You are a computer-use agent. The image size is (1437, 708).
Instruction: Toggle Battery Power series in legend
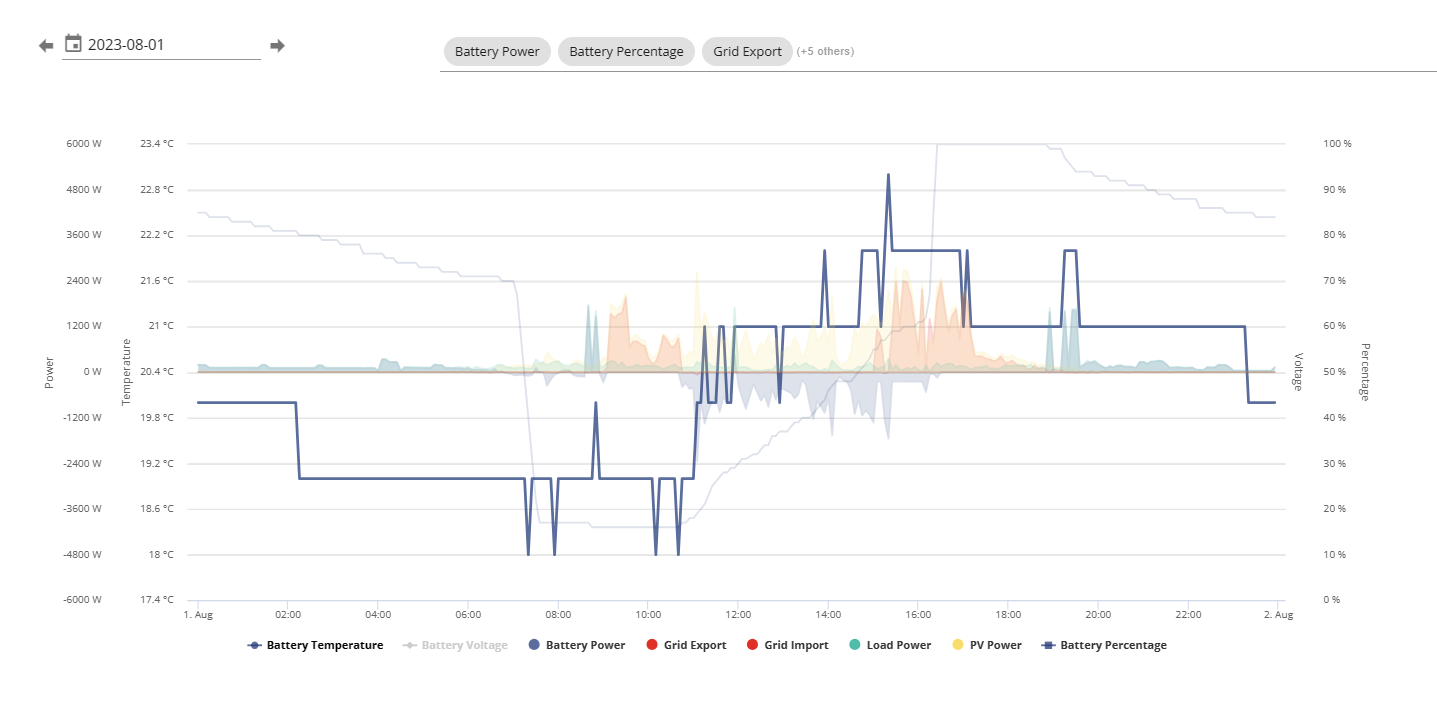[576, 645]
